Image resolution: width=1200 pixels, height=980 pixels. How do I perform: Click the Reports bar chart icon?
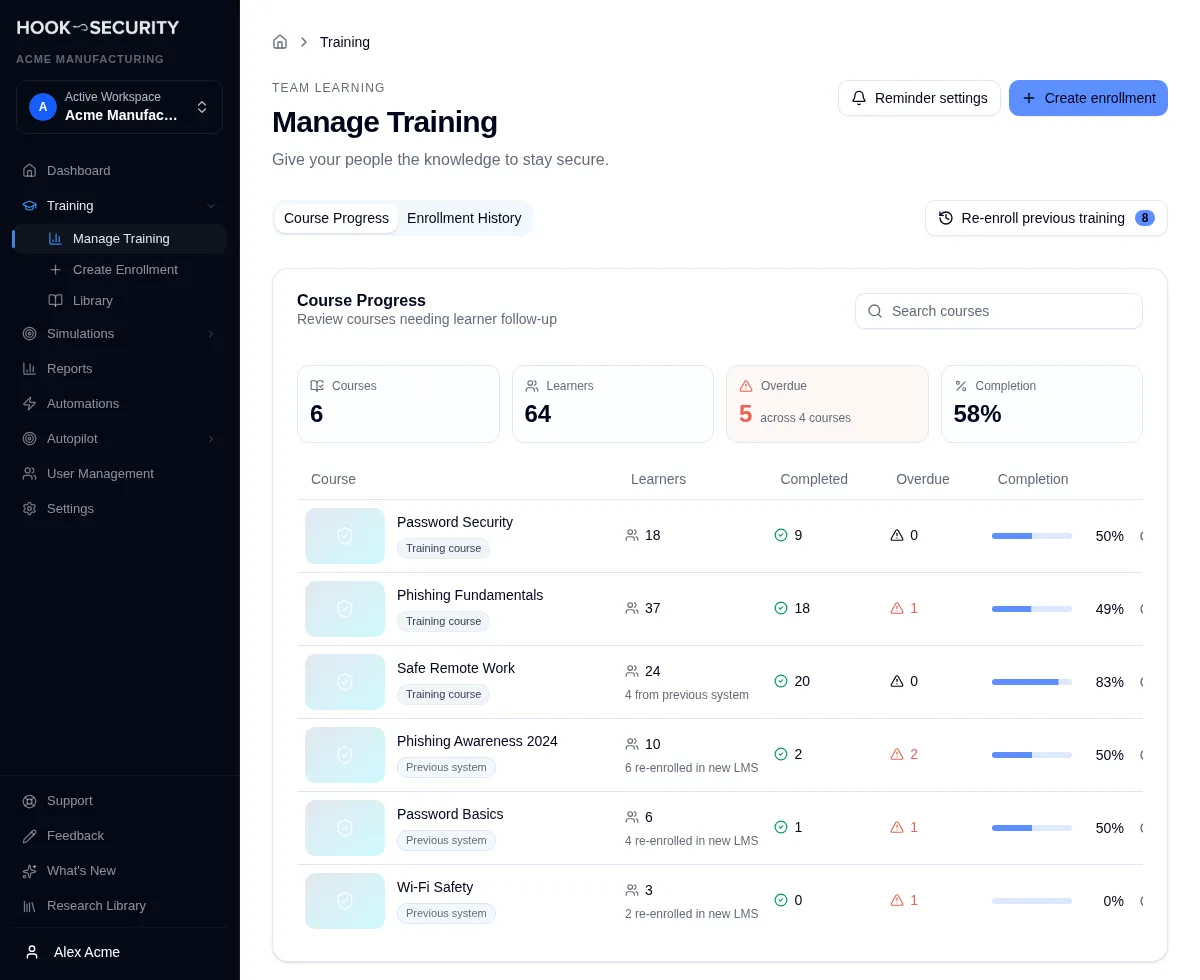(30, 369)
